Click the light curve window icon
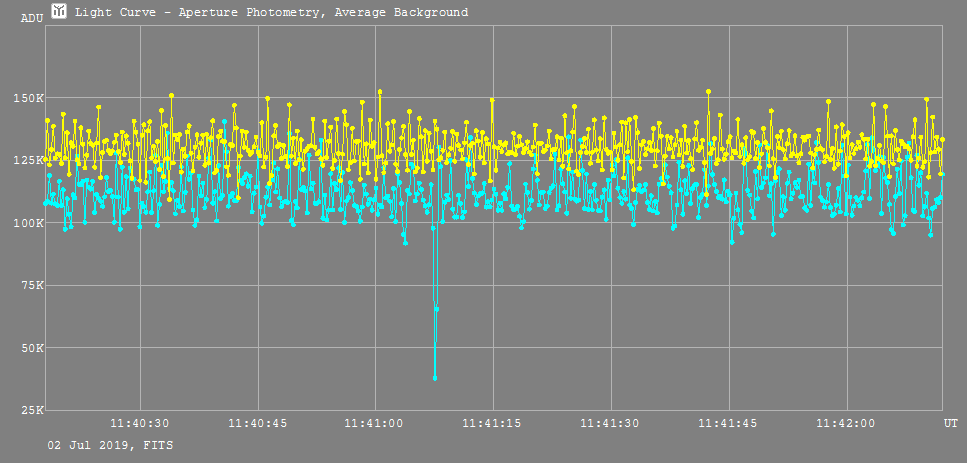The height and width of the screenshot is (463, 967). pos(59,11)
